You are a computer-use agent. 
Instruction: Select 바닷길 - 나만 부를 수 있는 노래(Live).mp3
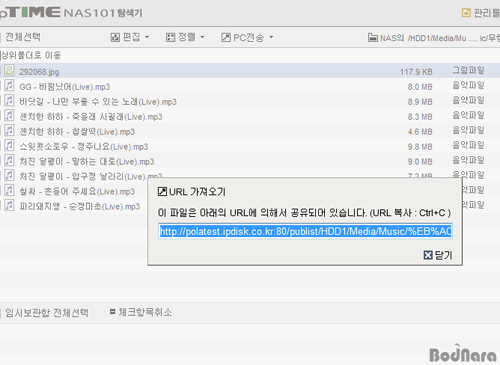coord(98,102)
